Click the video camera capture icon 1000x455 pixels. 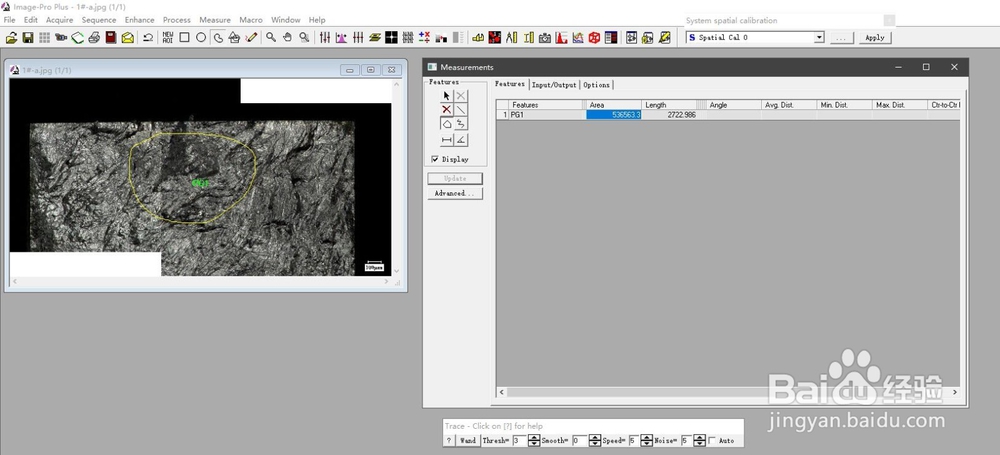click(x=61, y=38)
